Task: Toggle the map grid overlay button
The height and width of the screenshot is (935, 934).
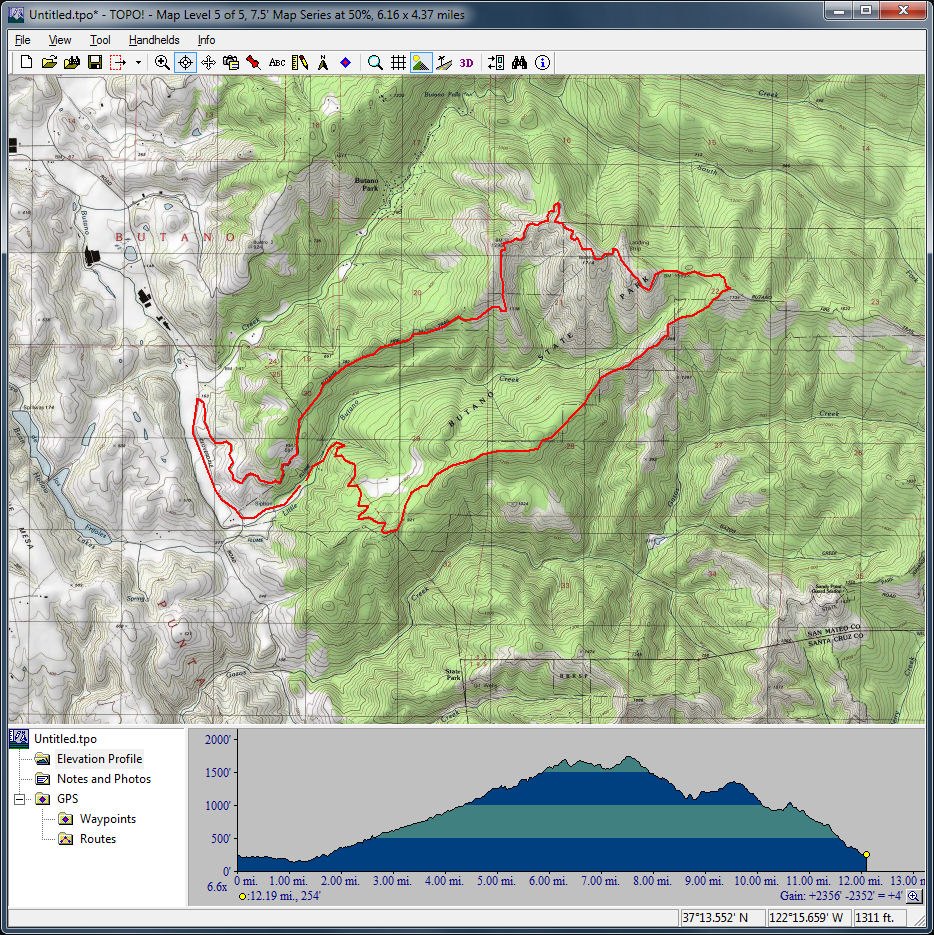Action: pyautogui.click(x=398, y=62)
